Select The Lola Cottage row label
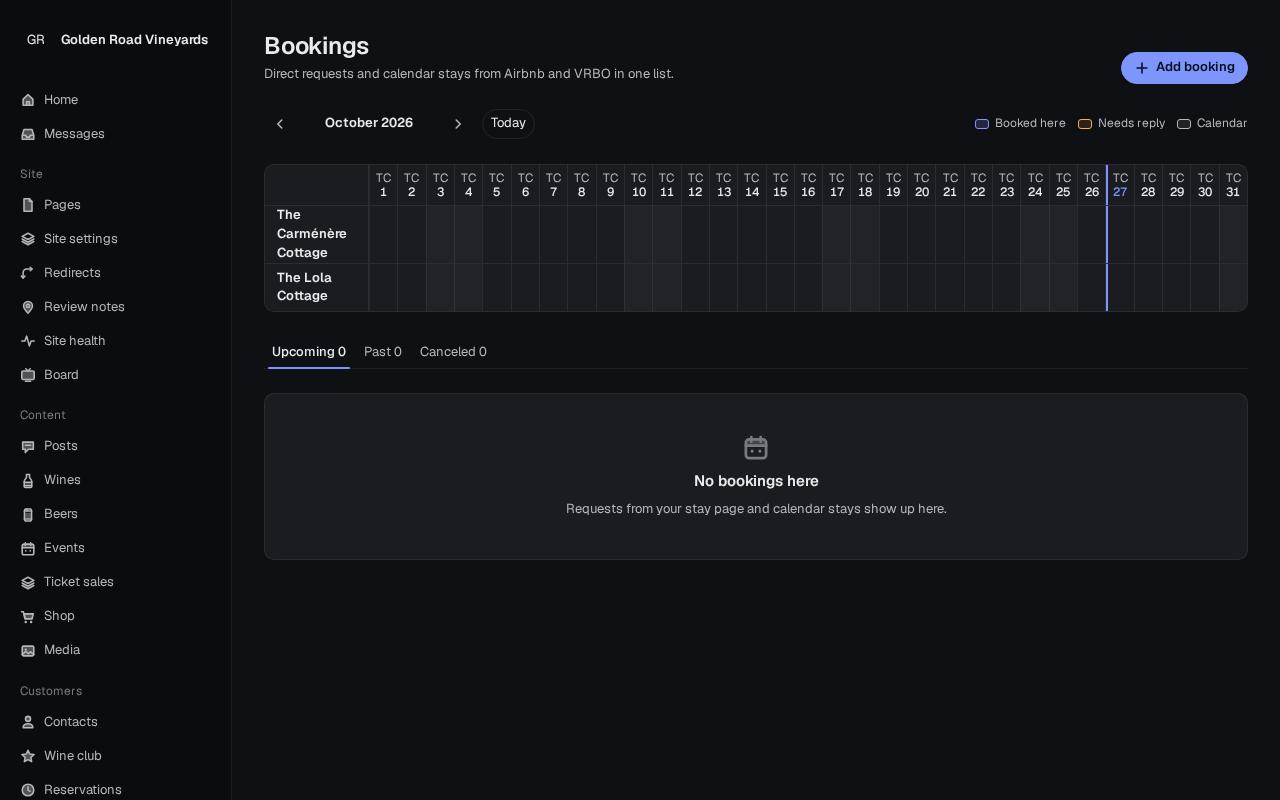The height and width of the screenshot is (800, 1280). tap(316, 287)
